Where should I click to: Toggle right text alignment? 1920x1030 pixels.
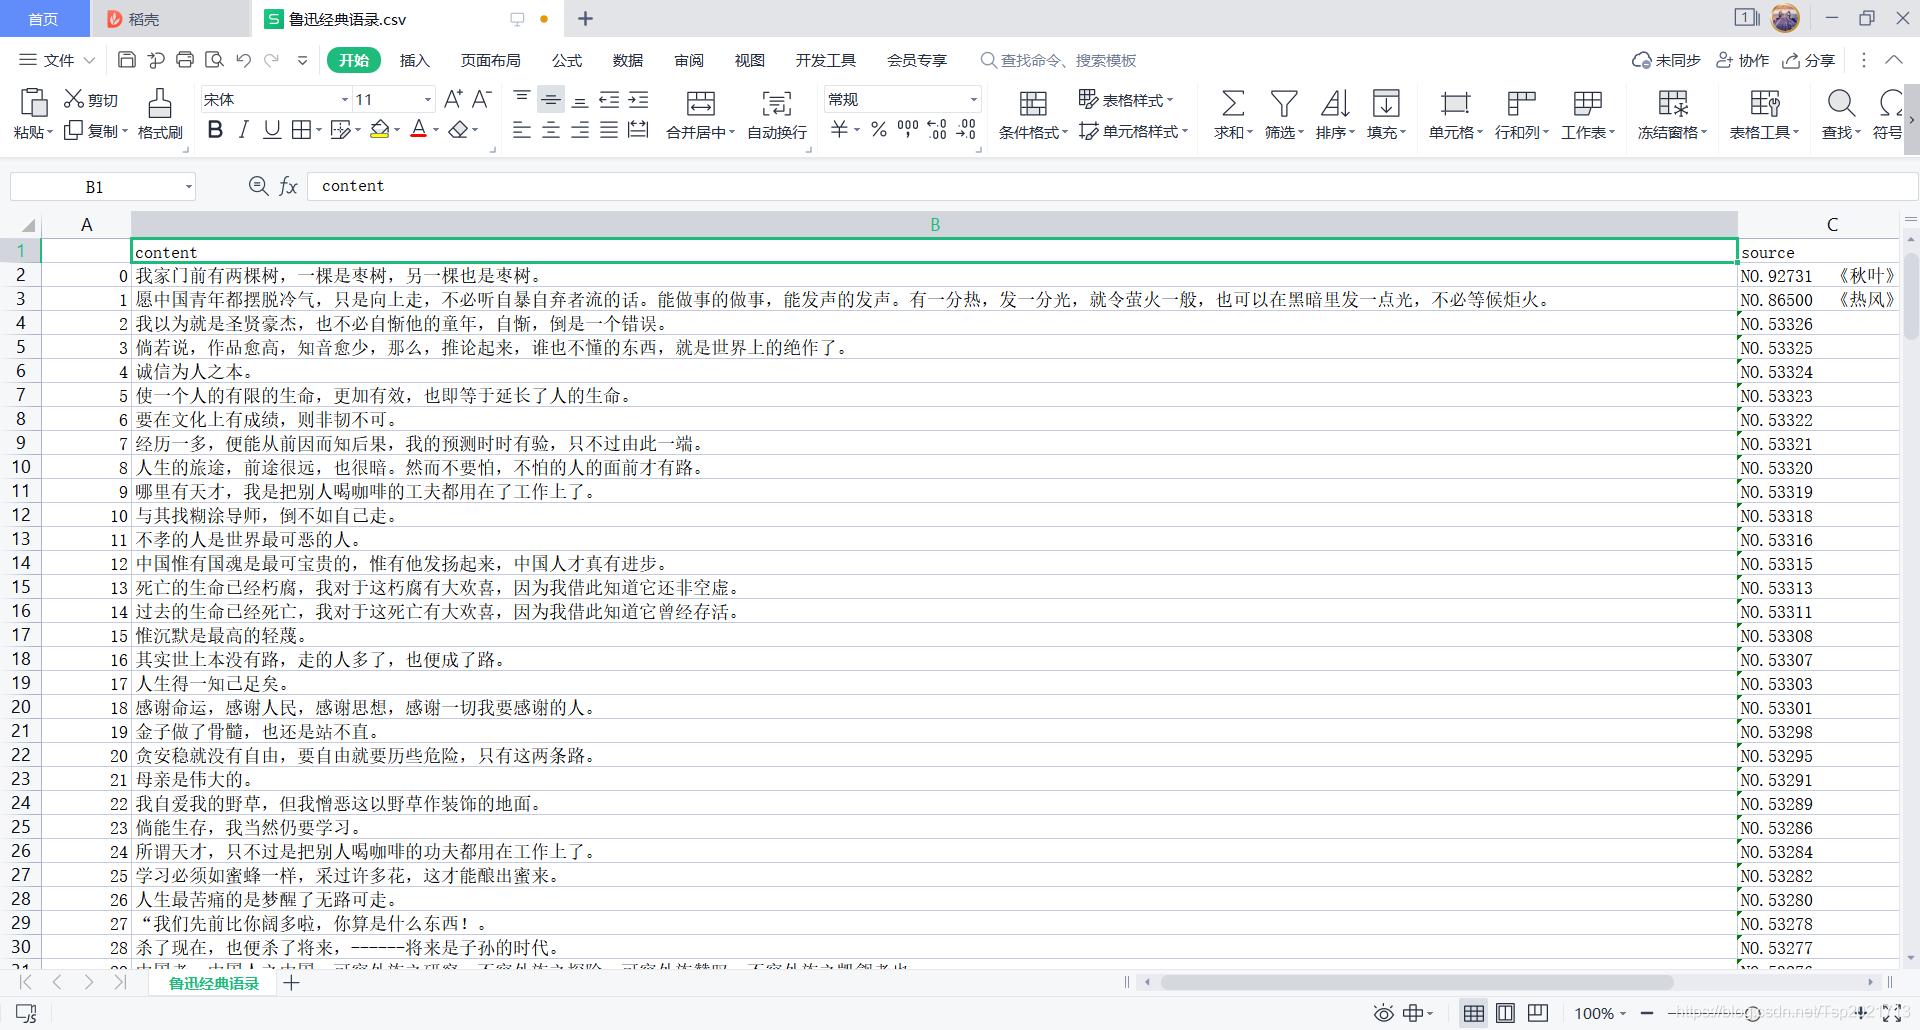click(580, 130)
